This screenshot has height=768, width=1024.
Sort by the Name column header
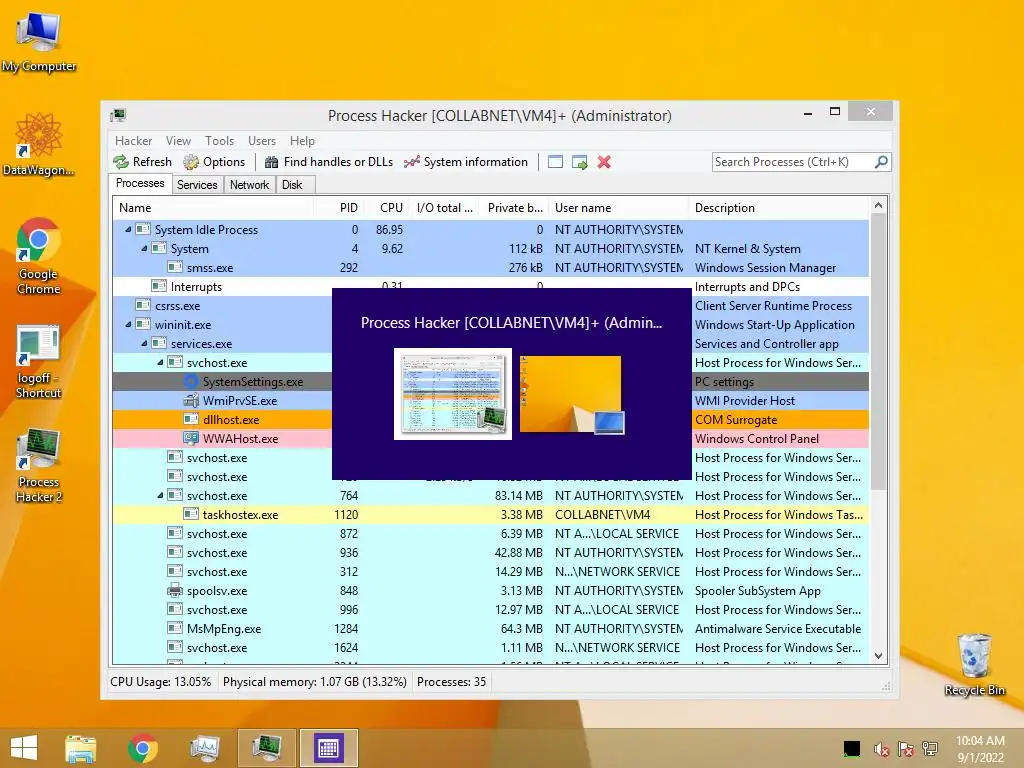(213, 208)
